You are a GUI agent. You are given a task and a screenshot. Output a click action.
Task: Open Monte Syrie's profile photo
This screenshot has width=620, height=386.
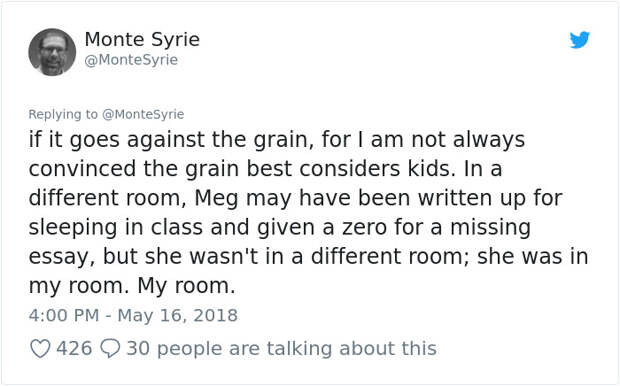coord(52,52)
